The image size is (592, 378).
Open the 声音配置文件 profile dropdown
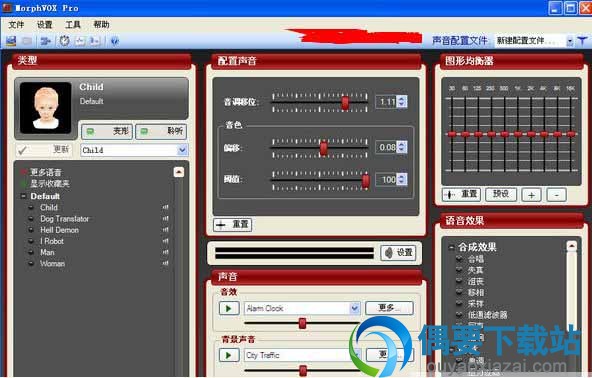(569, 41)
